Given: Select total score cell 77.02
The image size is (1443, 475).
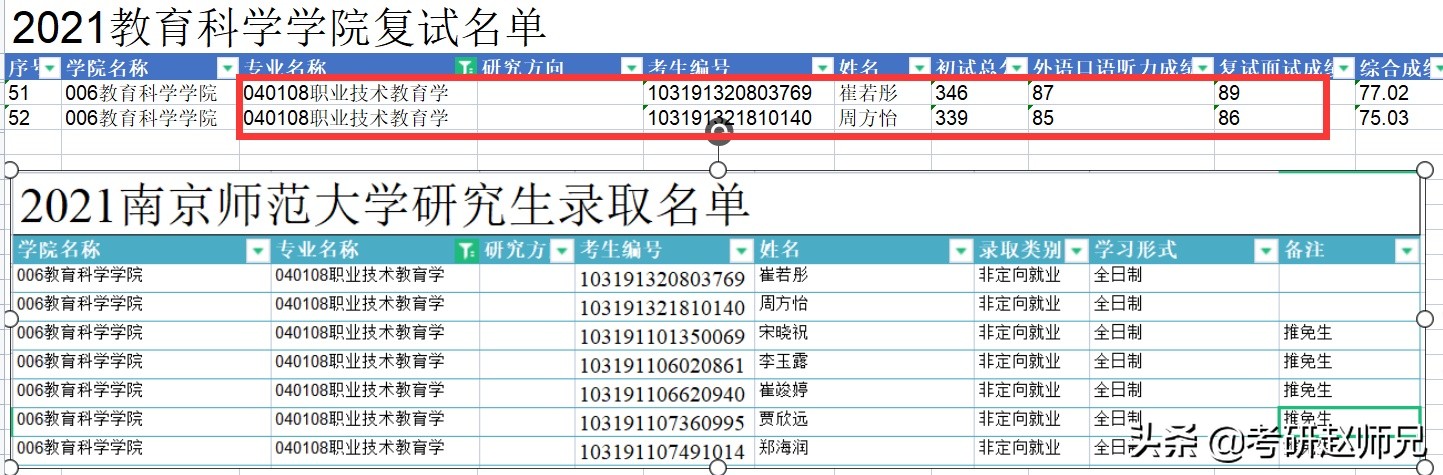Looking at the screenshot, I should (x=1400, y=94).
